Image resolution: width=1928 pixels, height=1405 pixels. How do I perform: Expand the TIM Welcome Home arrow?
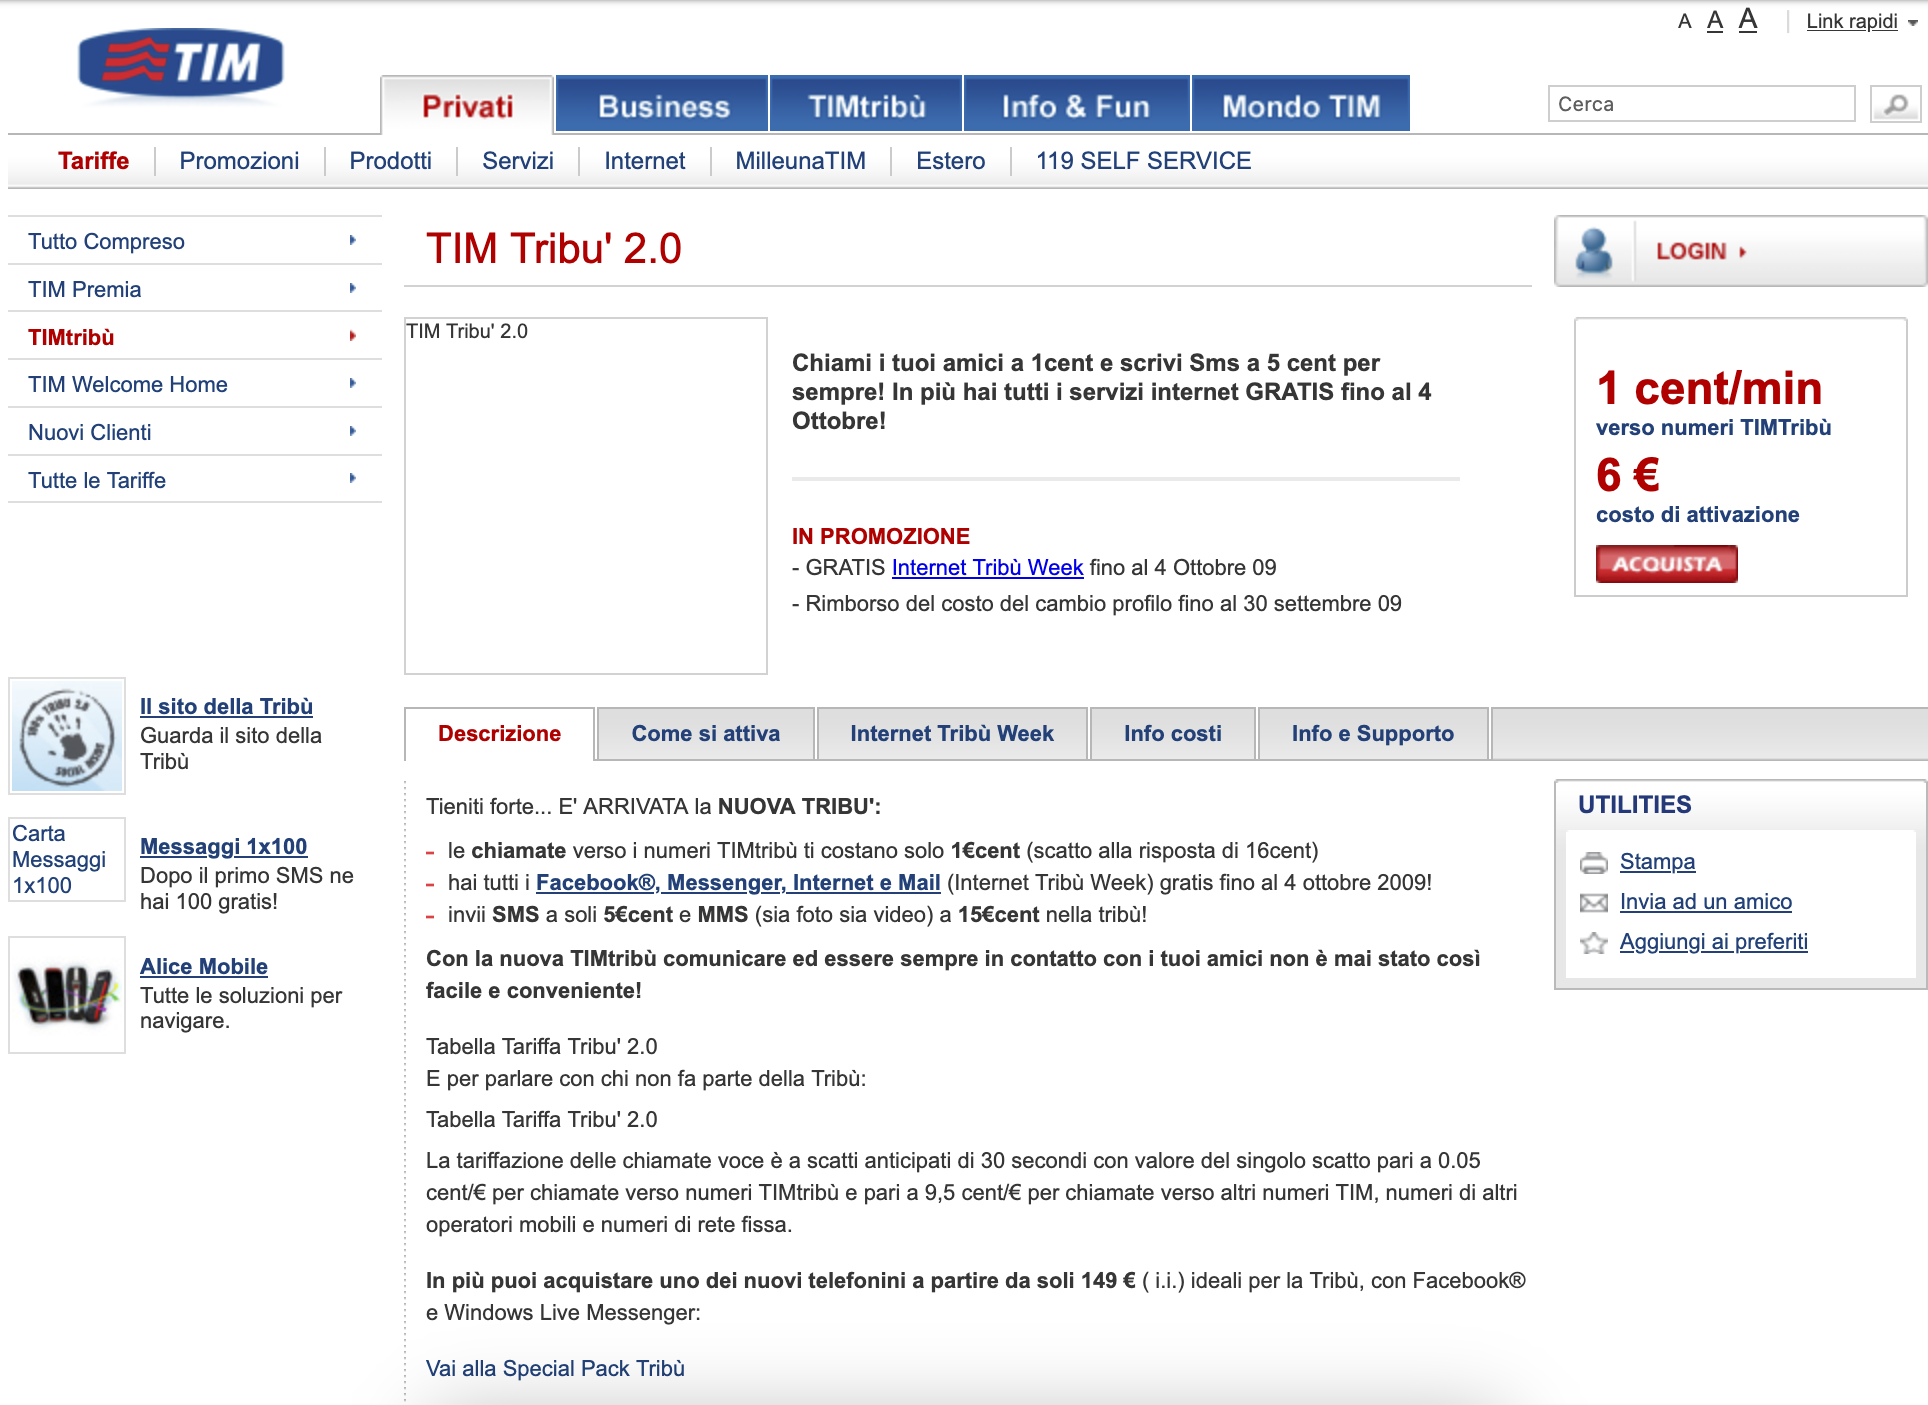[353, 383]
